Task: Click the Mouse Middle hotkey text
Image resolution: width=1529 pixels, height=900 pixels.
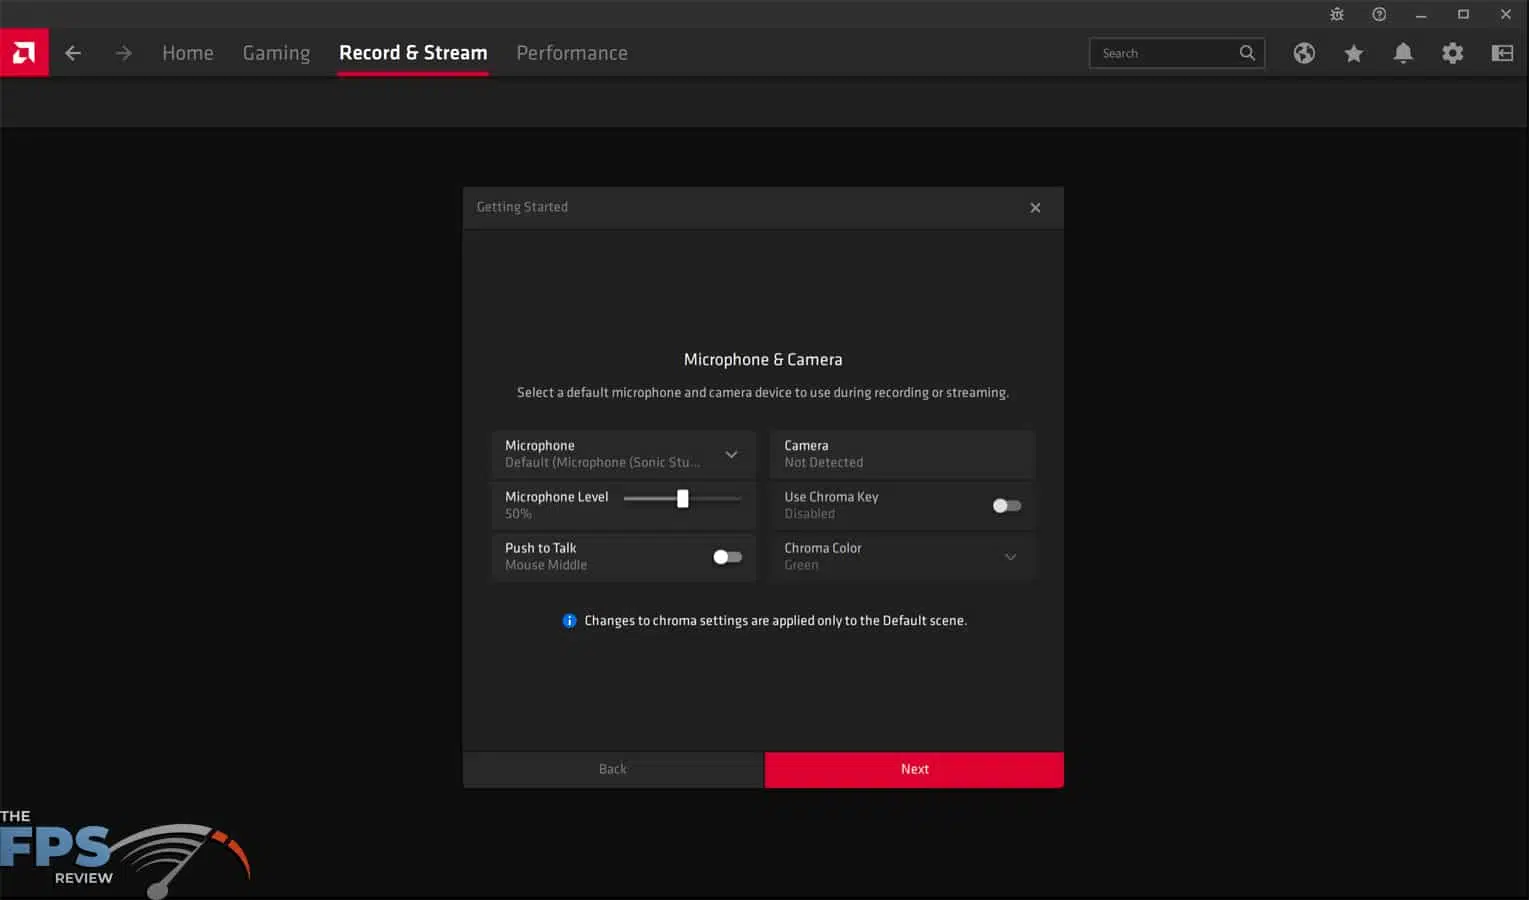Action: coord(546,565)
